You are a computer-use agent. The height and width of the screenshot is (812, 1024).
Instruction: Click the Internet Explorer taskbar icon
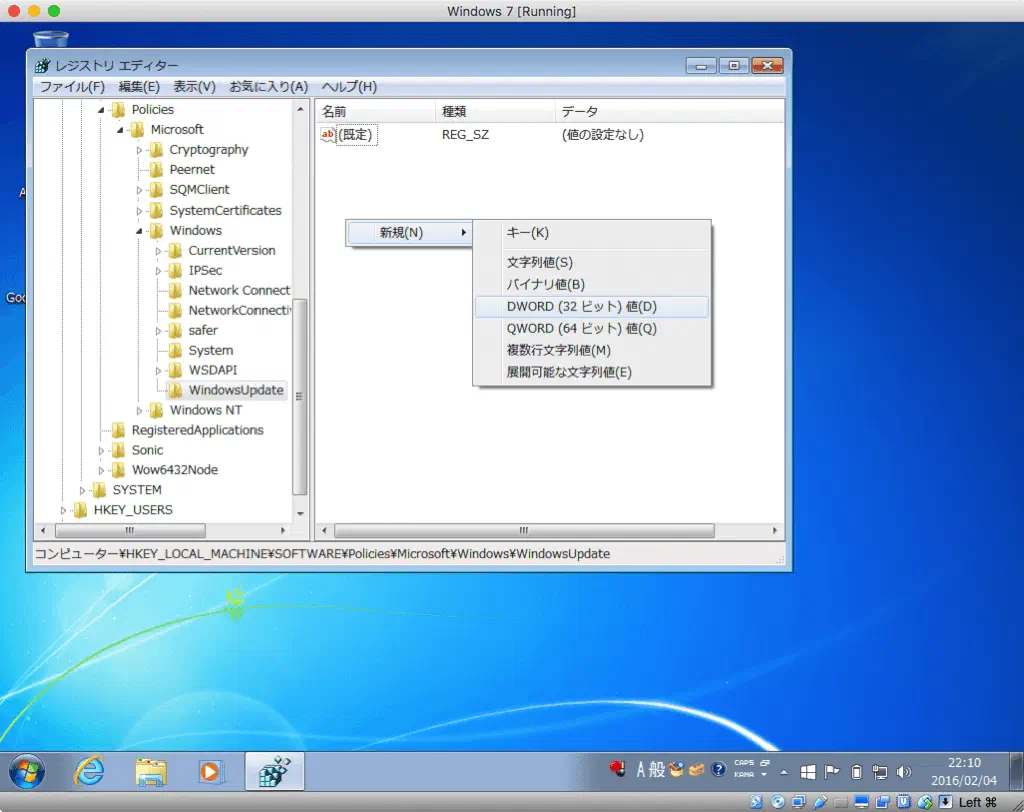pos(90,771)
